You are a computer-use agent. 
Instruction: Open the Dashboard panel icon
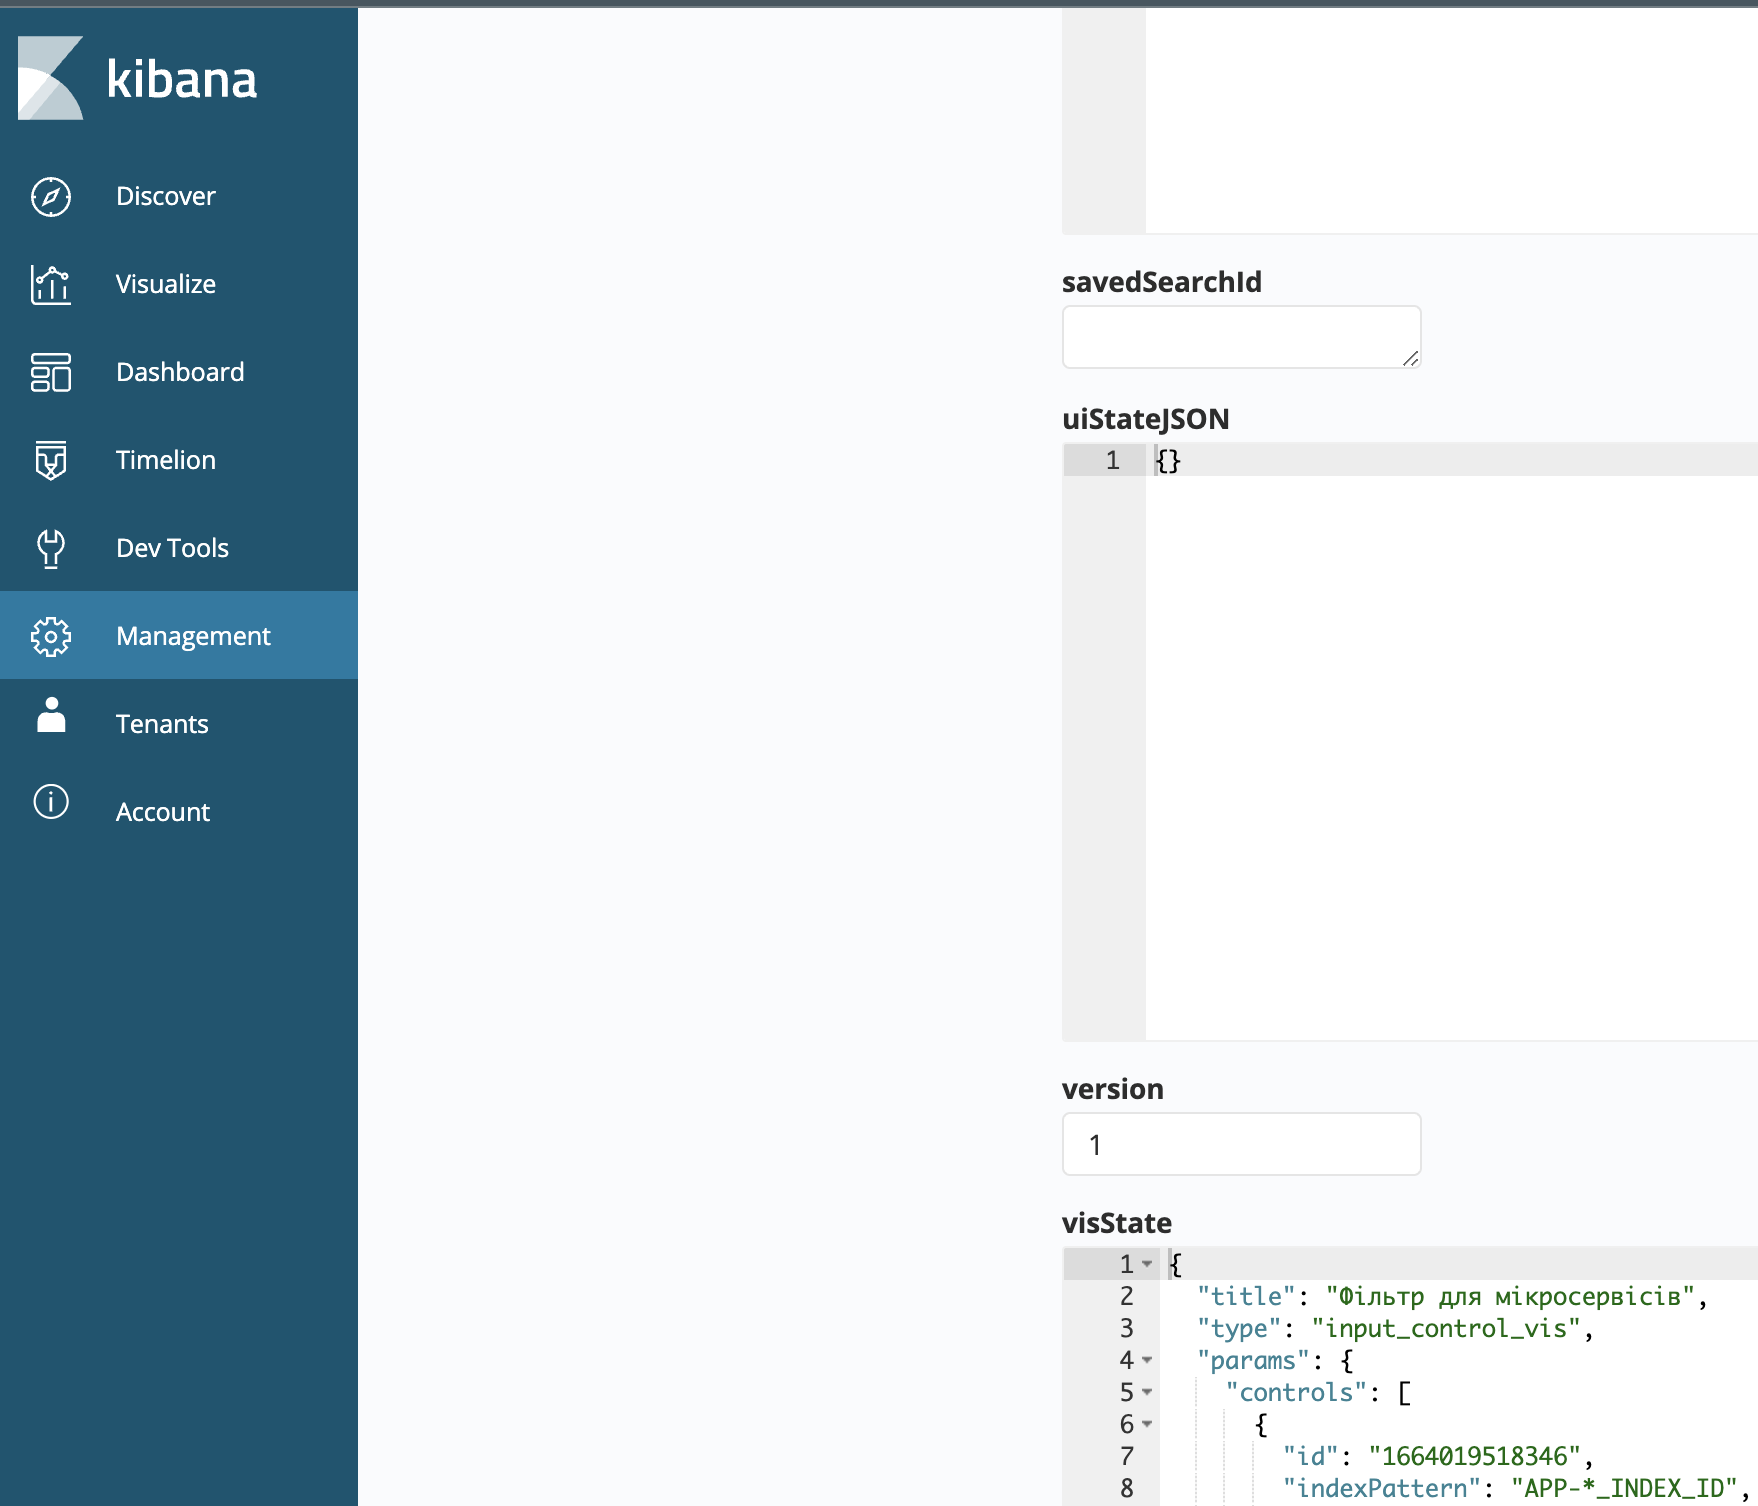coord(51,372)
